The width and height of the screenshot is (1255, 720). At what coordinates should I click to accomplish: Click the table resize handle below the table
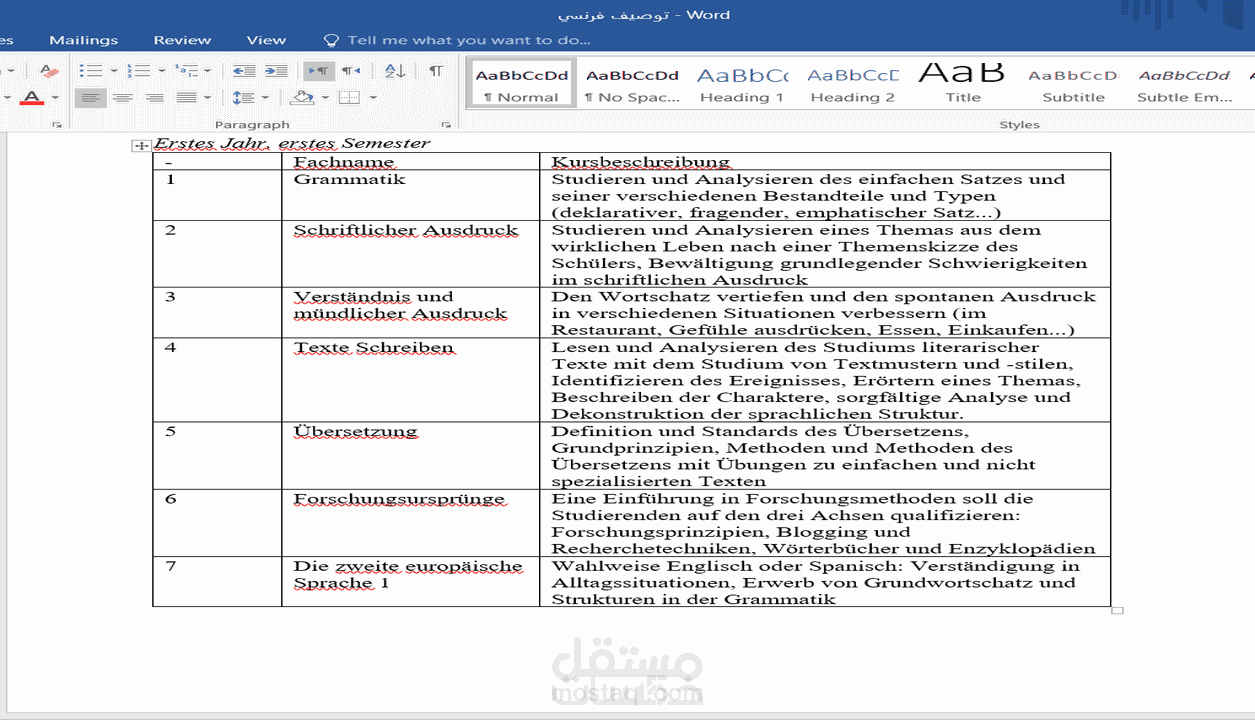pyautogui.click(x=1118, y=611)
